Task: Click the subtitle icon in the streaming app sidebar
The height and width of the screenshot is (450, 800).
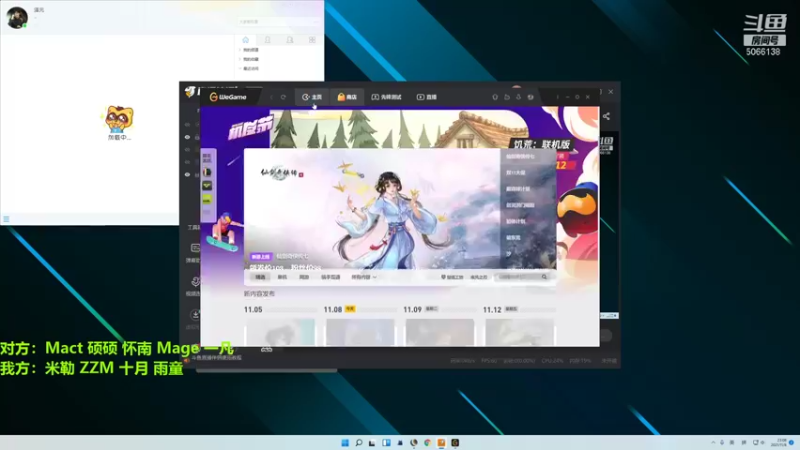Action: [195, 248]
